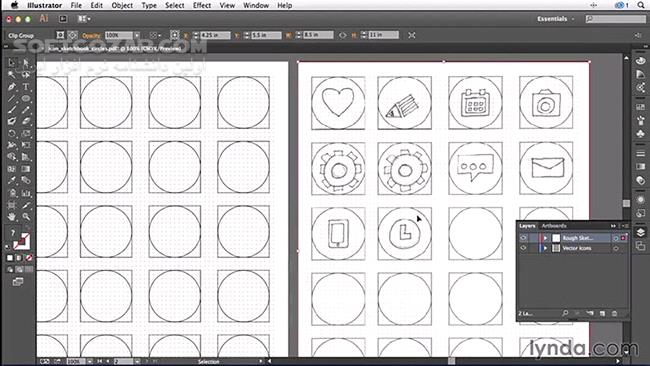The width and height of the screenshot is (650, 366).
Task: Select the Eraser tool
Action: pyautogui.click(x=26, y=121)
